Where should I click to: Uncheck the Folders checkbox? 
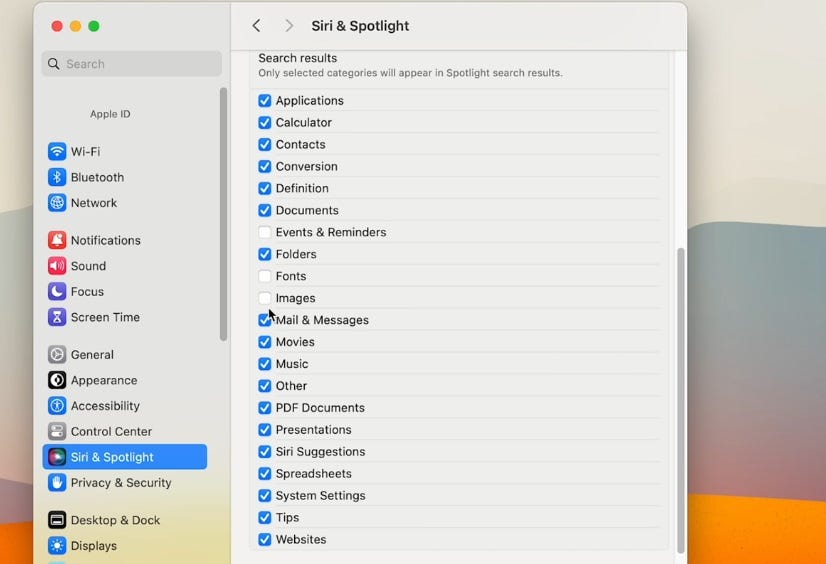[265, 254]
